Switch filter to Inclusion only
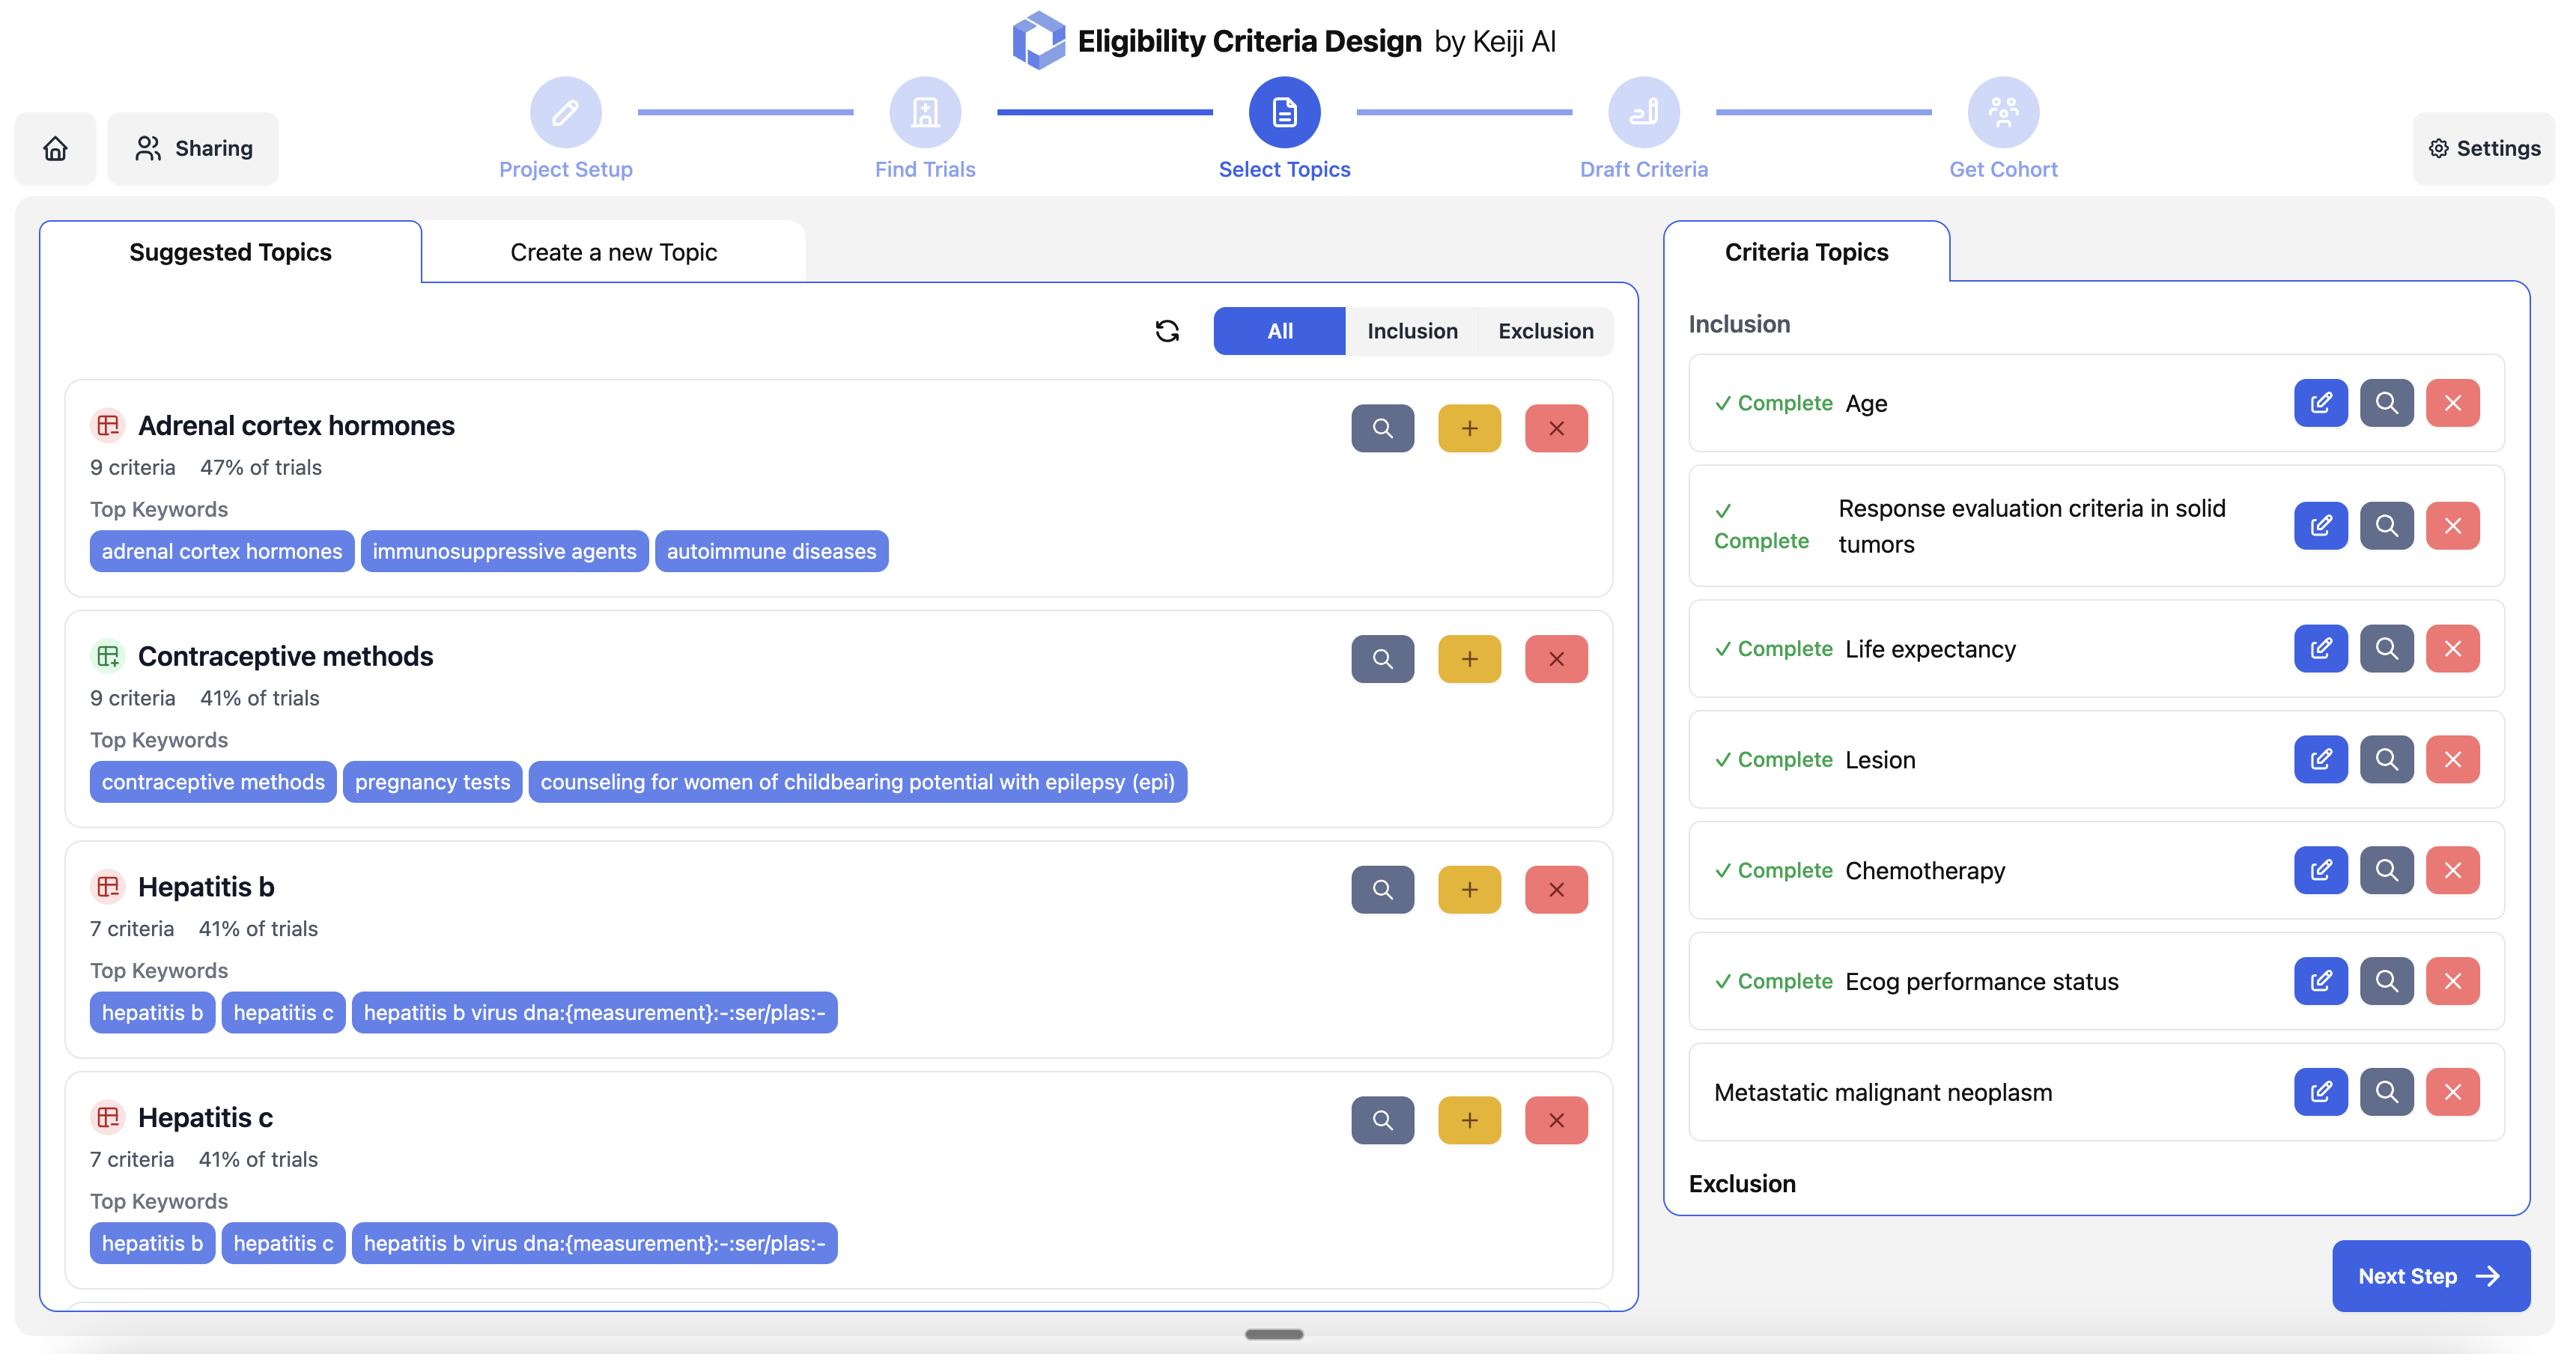2576x1354 pixels. click(x=1411, y=330)
